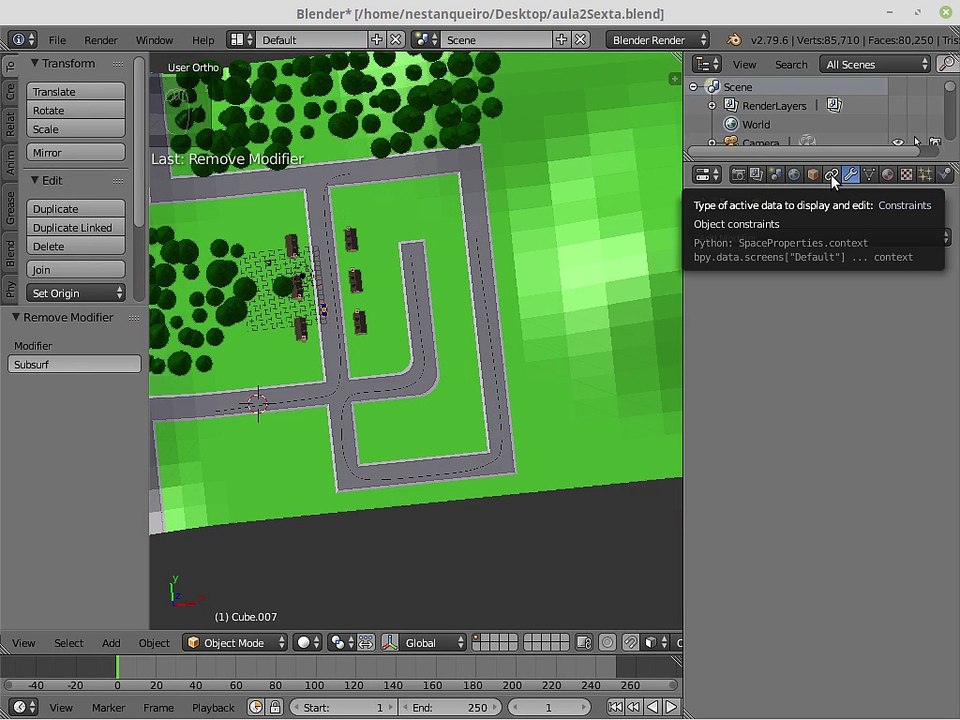The image size is (960, 720).
Task: Open the Constraints chain-link icon
Action: pos(831,175)
